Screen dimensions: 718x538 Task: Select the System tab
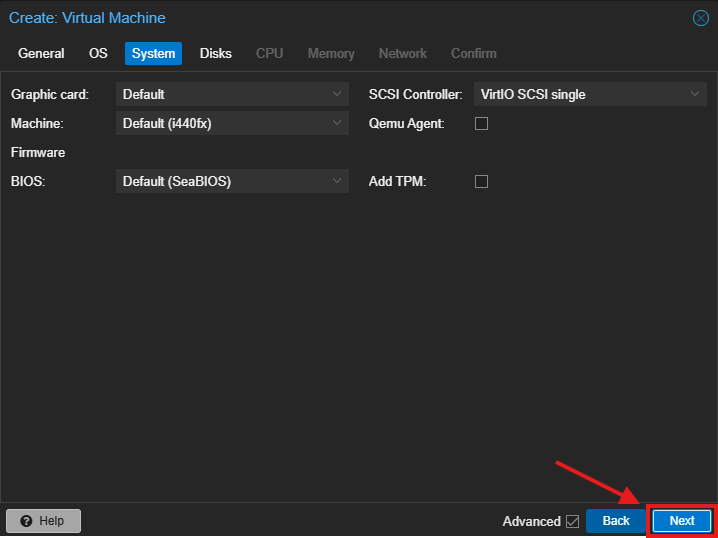click(x=153, y=54)
